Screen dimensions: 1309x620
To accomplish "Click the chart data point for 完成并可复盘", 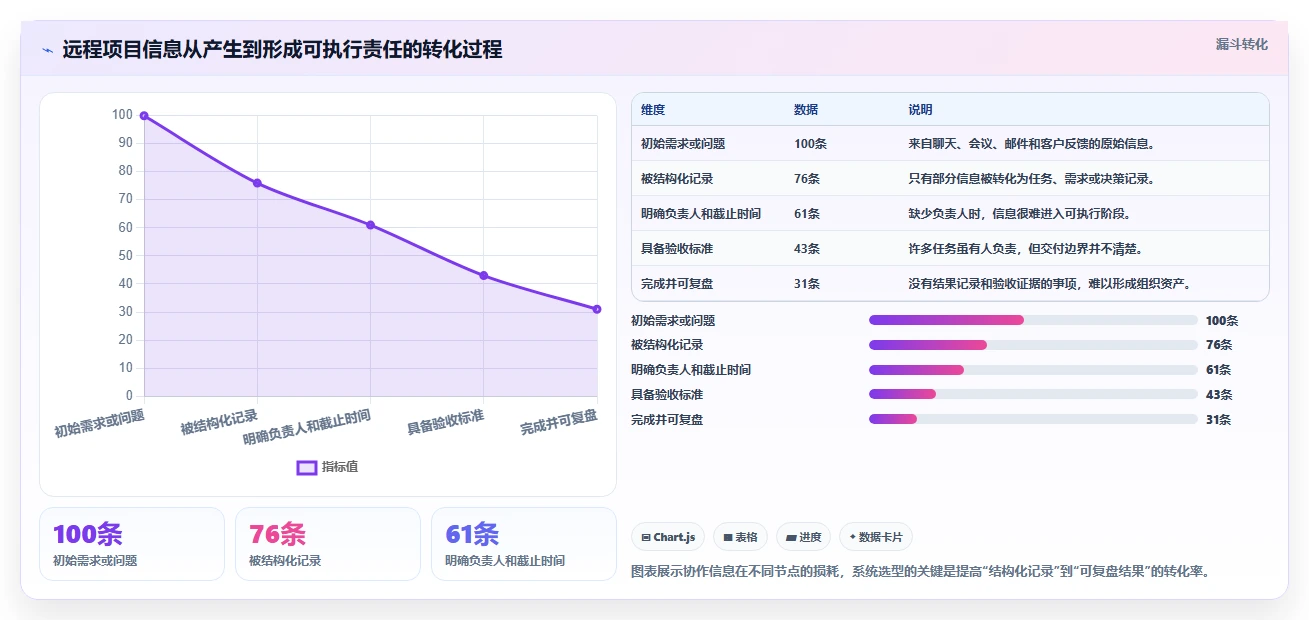I will [597, 309].
